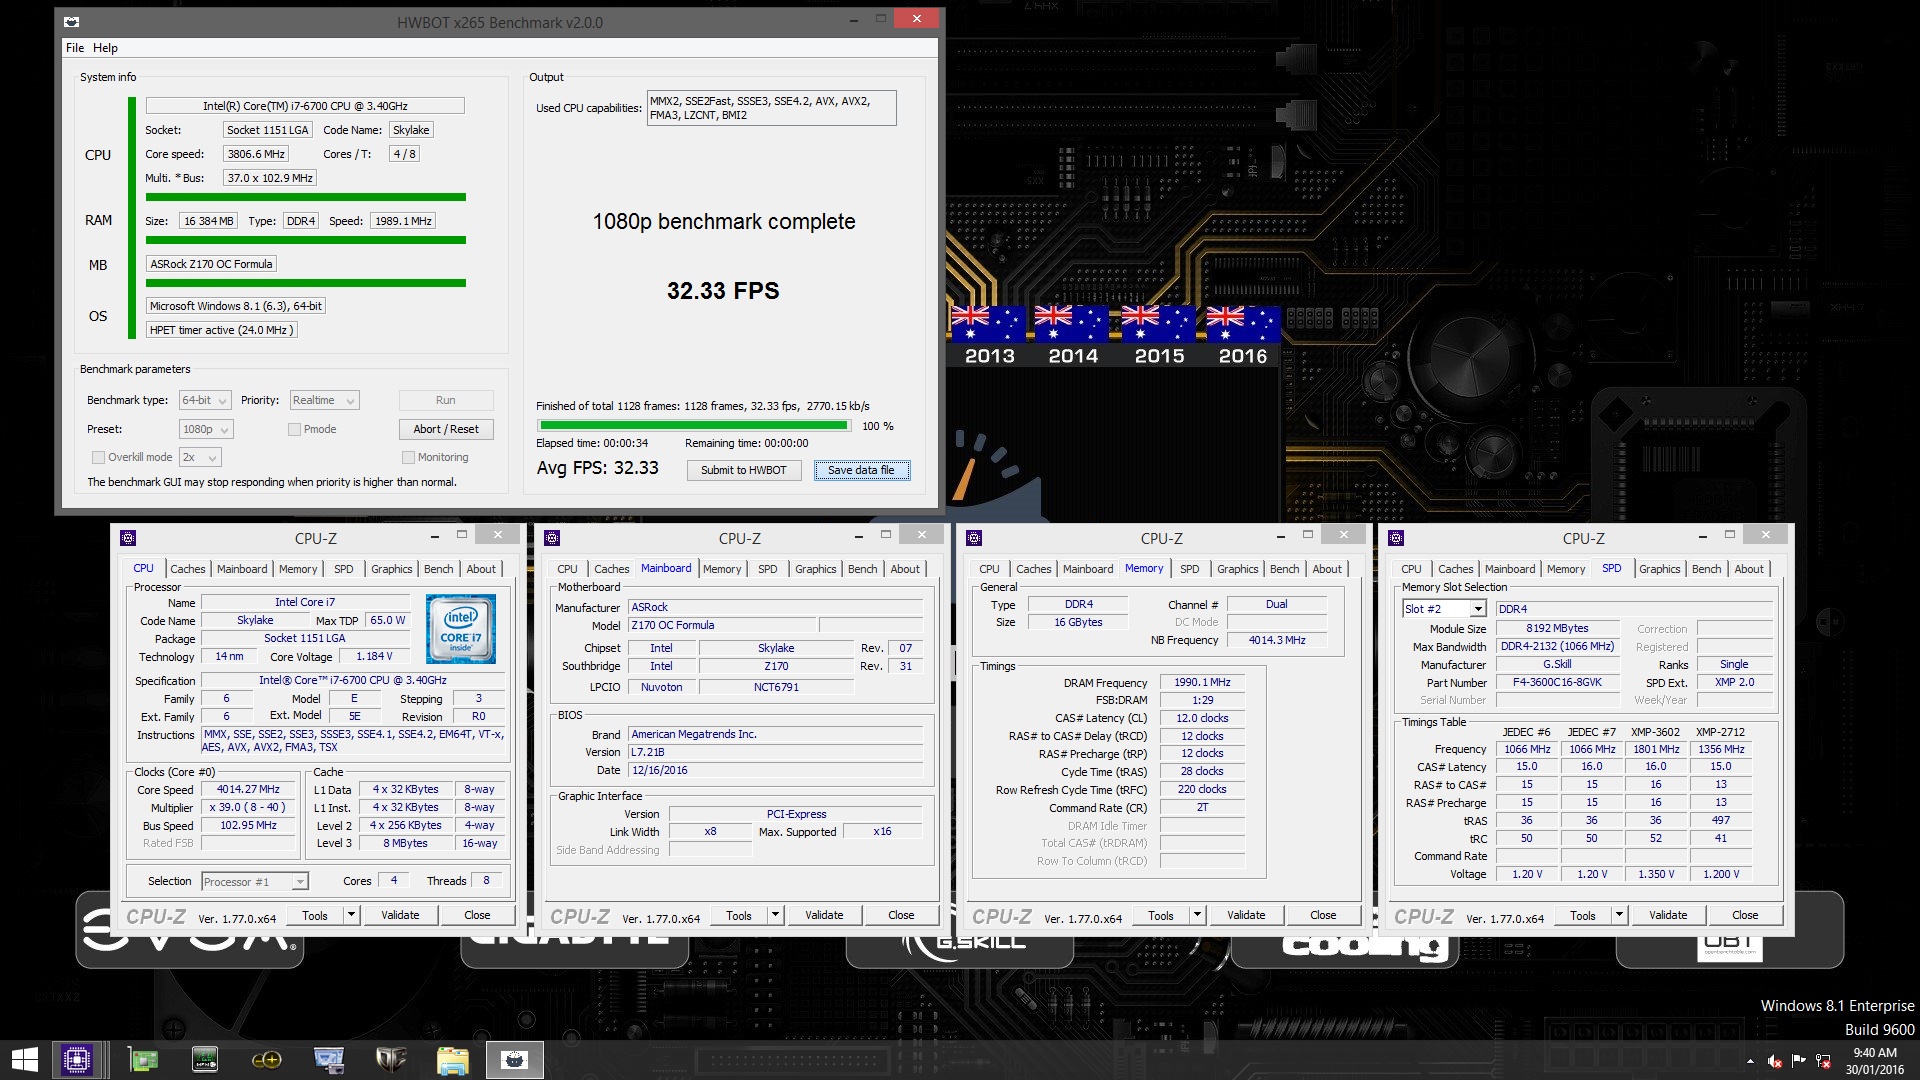Click Close in the Memory CPU-Z window
Image resolution: width=1920 pixels, height=1080 pixels.
tap(1323, 915)
